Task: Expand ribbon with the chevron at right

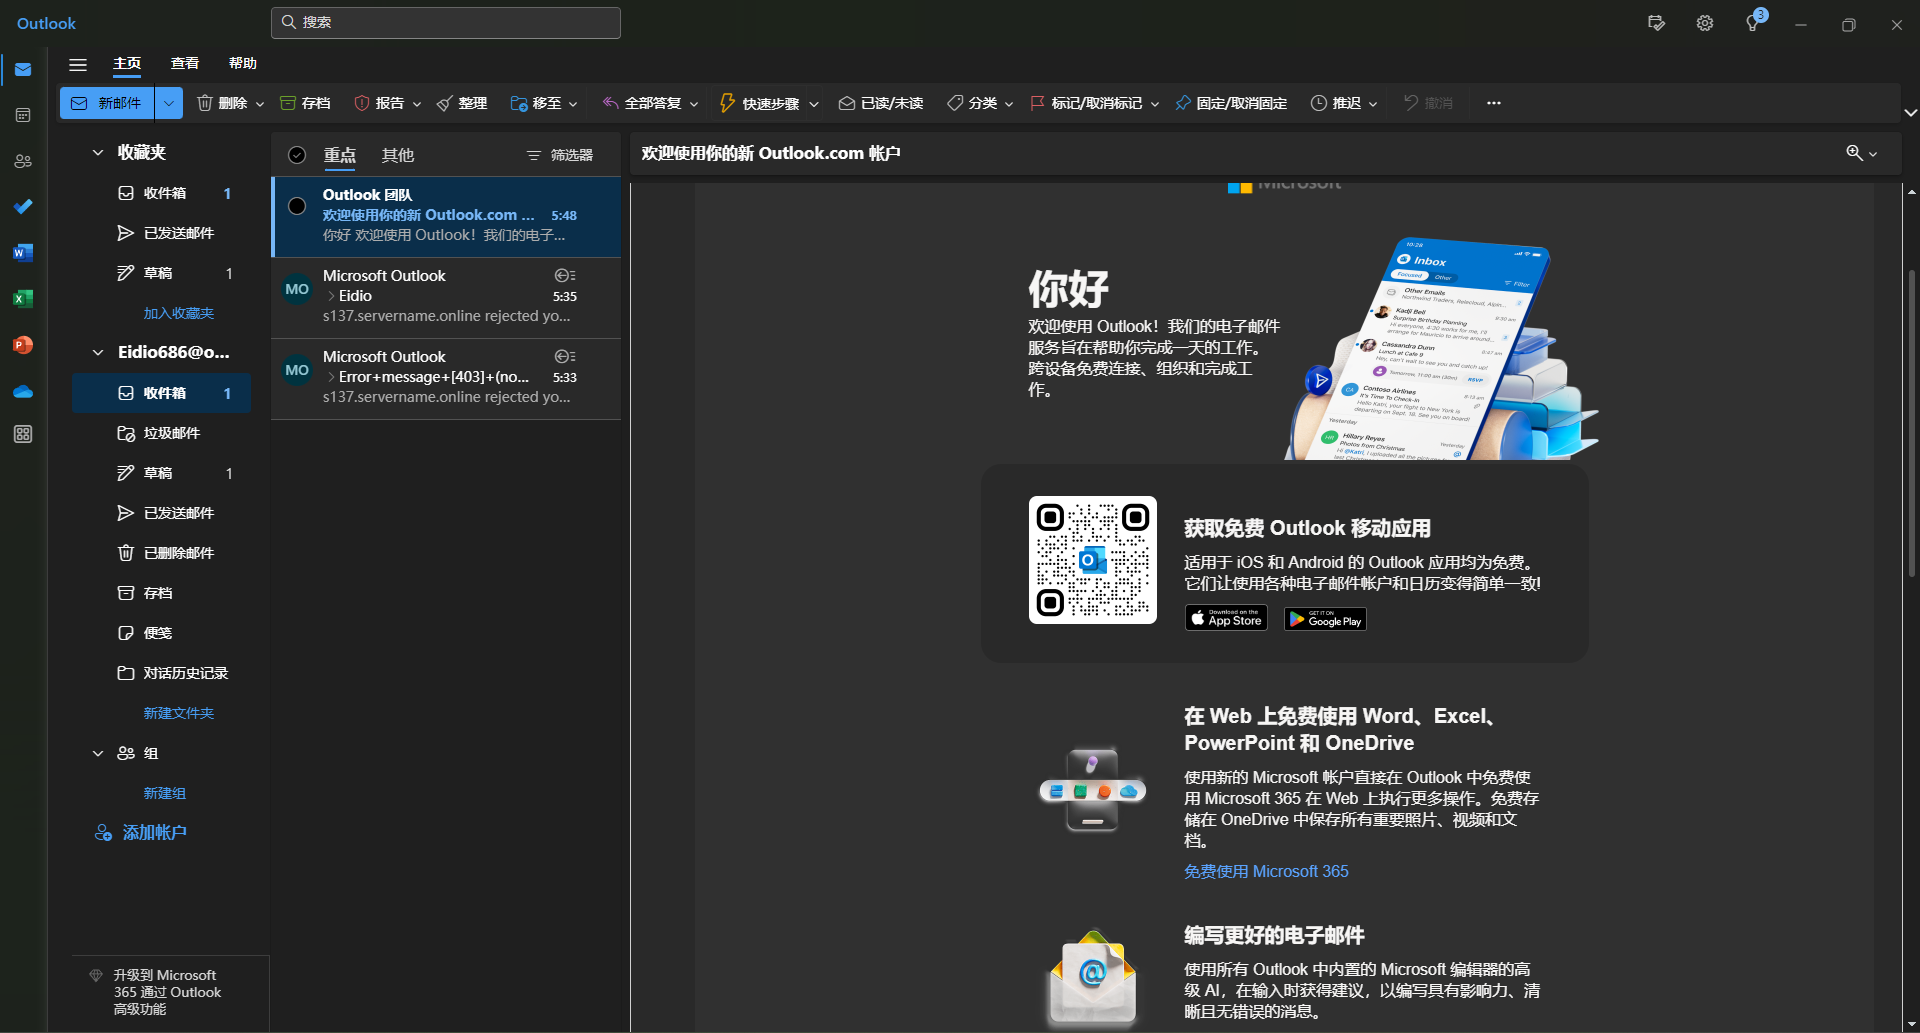Action: pos(1910,113)
